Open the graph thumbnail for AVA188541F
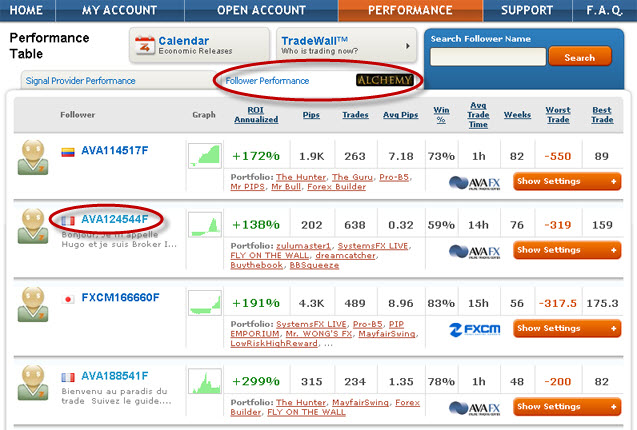This screenshot has width=637, height=430. click(x=204, y=382)
